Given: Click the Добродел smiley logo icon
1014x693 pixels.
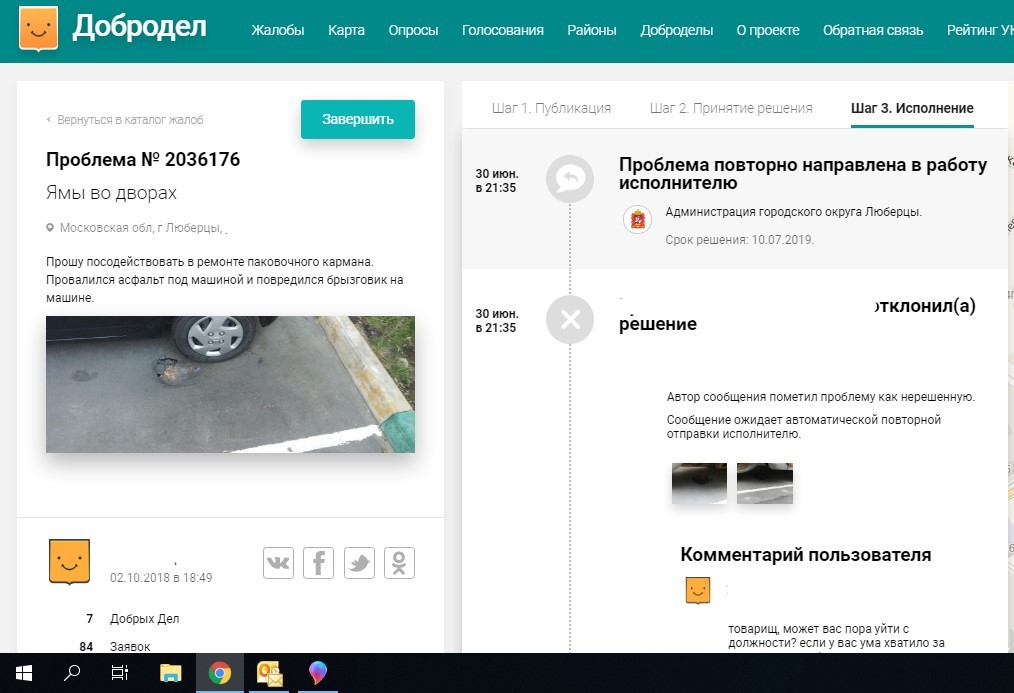Looking at the screenshot, I should pos(38,29).
